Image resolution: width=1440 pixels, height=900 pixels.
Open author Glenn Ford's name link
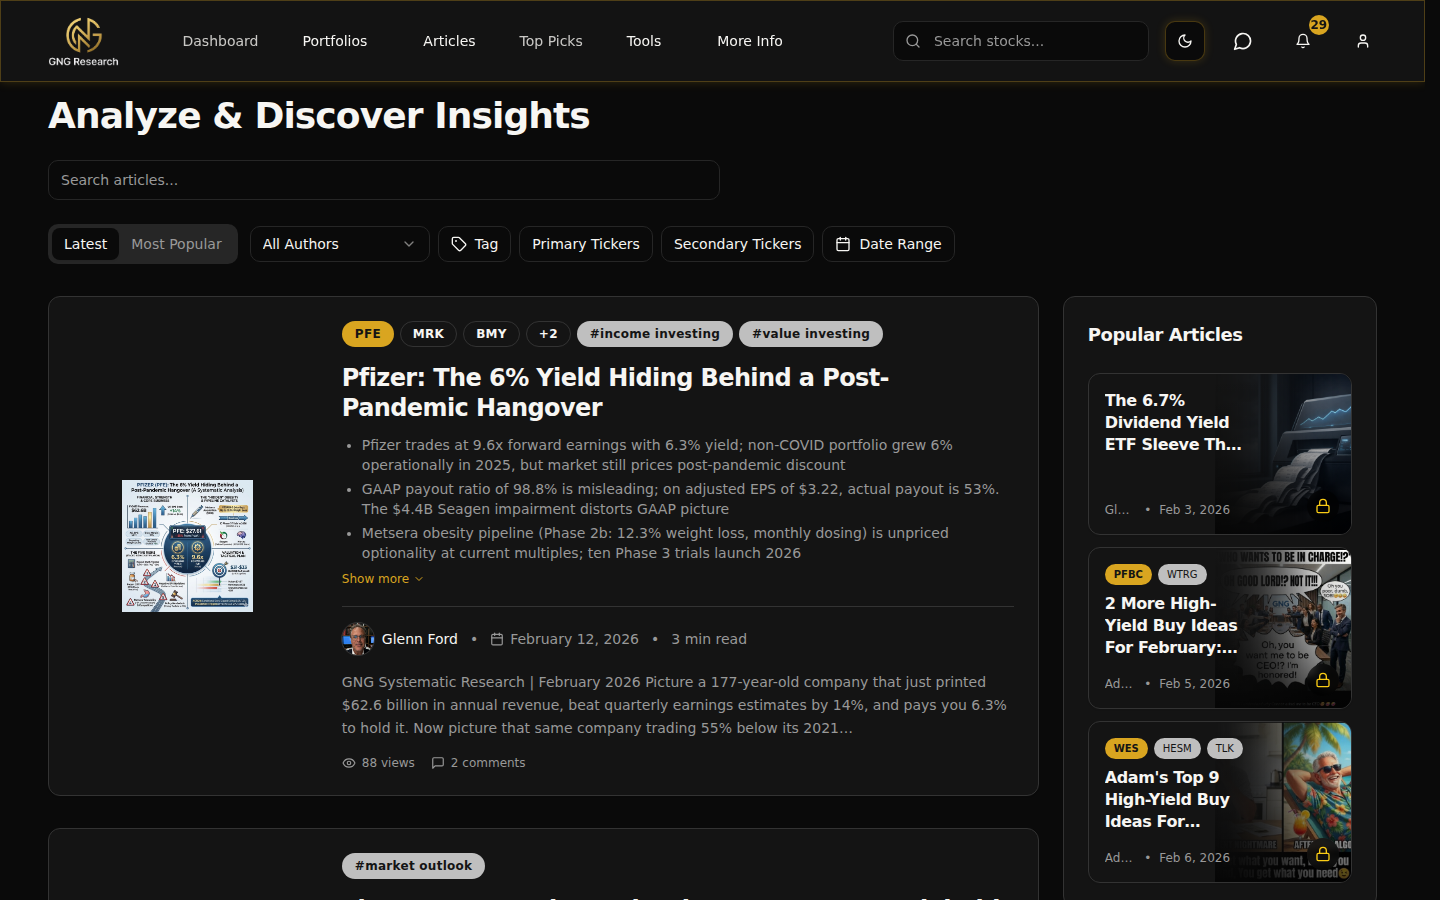[x=419, y=639]
